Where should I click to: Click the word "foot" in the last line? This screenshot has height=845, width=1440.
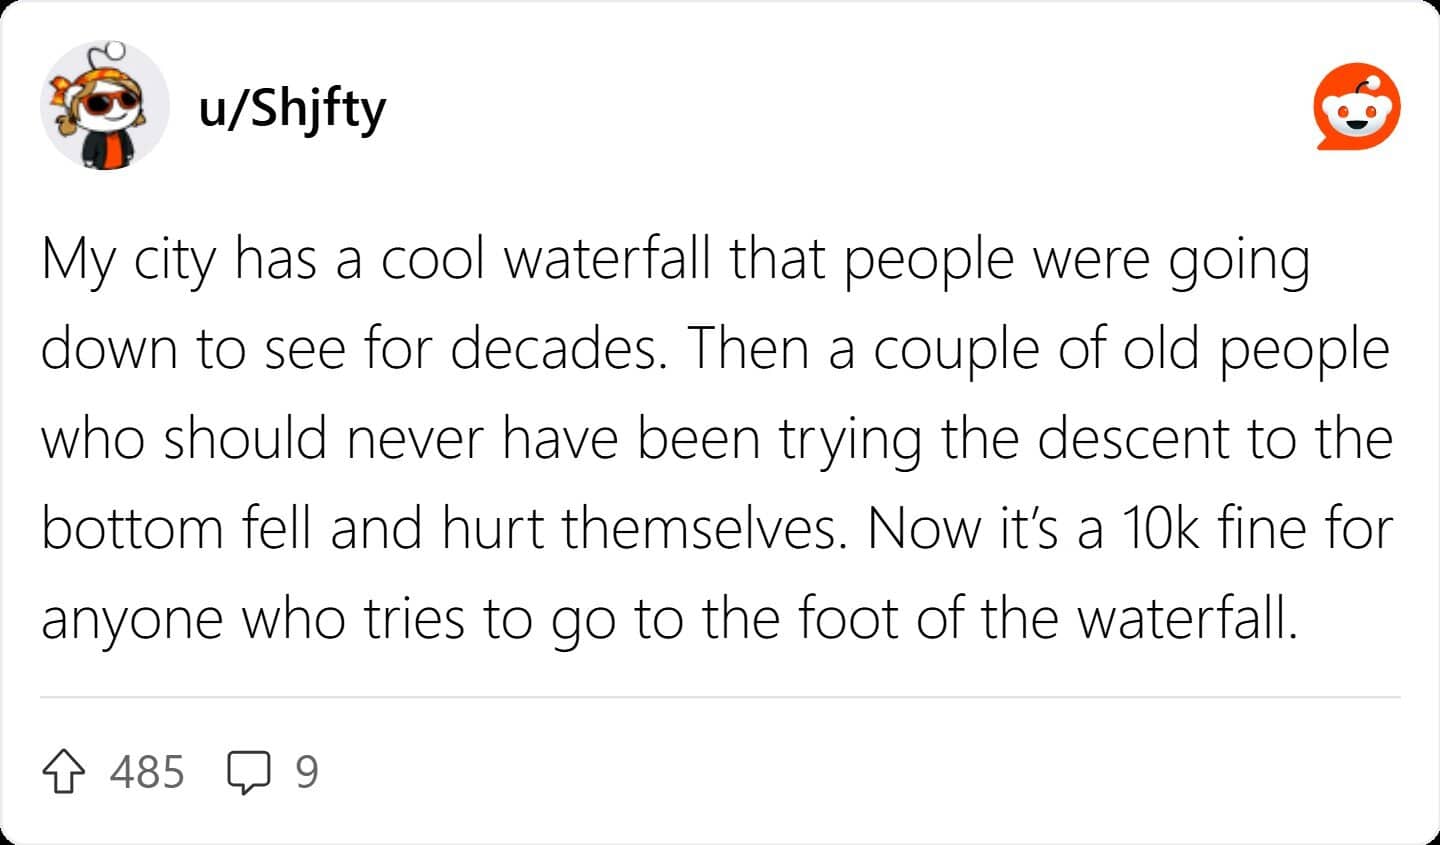[848, 619]
